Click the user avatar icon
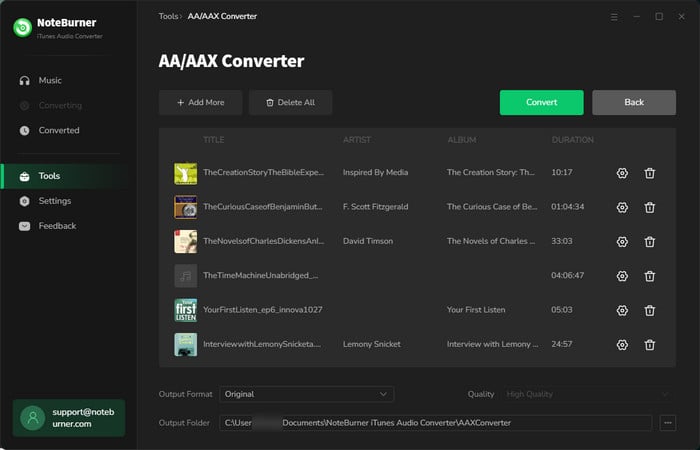The height and width of the screenshot is (450, 700). pyautogui.click(x=33, y=418)
